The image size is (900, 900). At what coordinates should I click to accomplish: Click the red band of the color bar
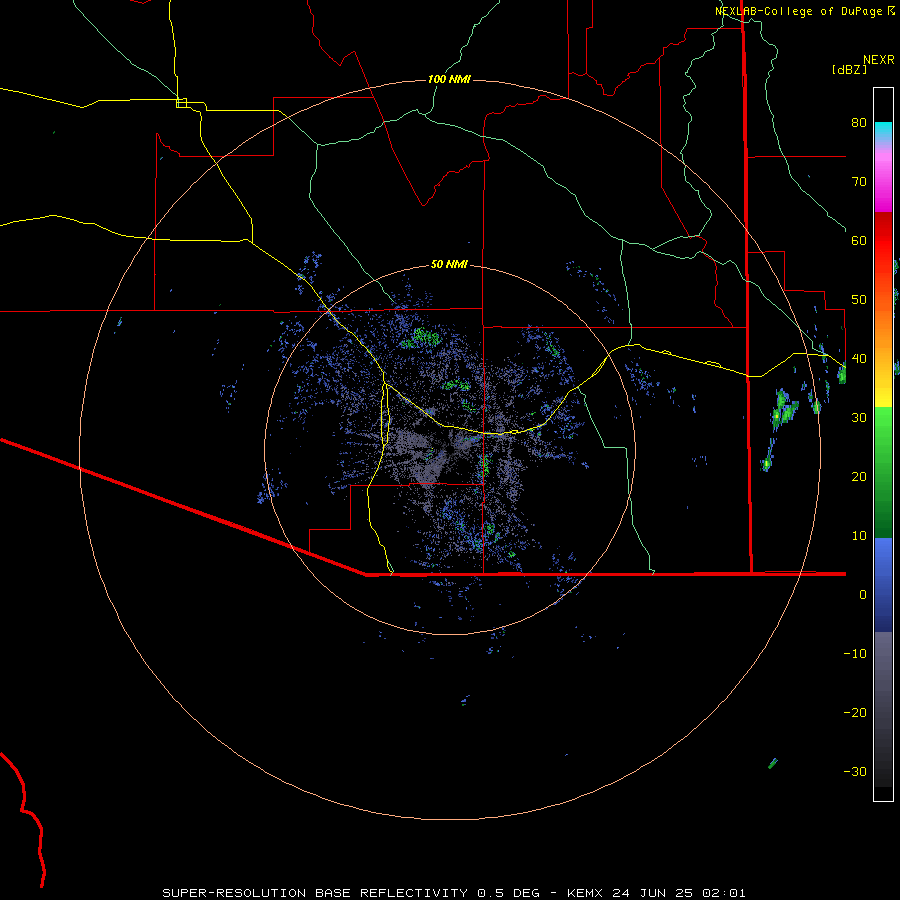[883, 241]
